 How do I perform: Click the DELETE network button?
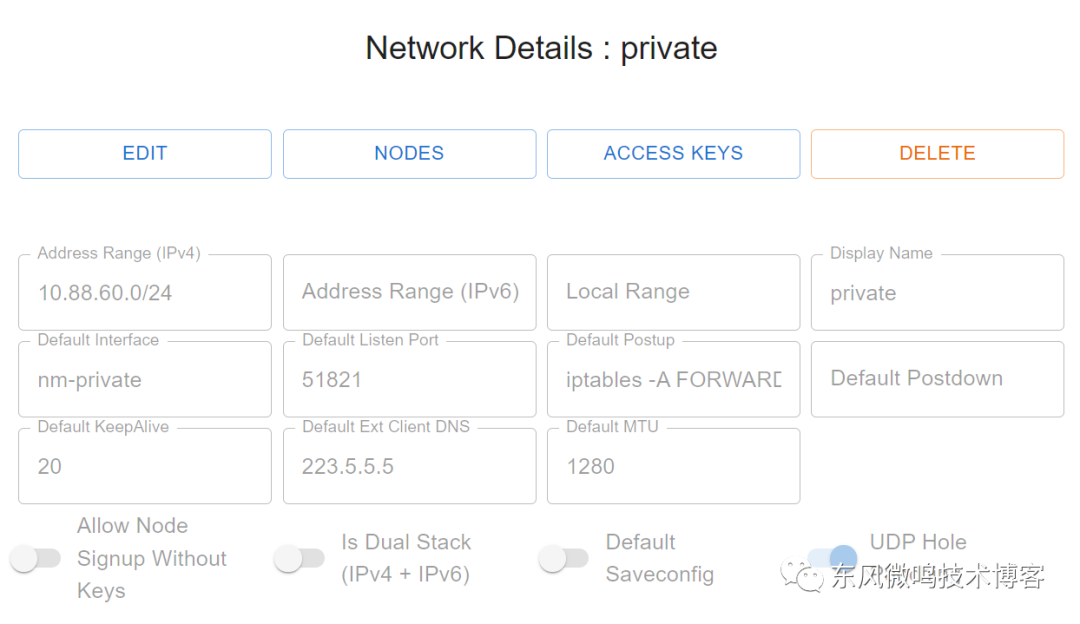click(x=937, y=154)
